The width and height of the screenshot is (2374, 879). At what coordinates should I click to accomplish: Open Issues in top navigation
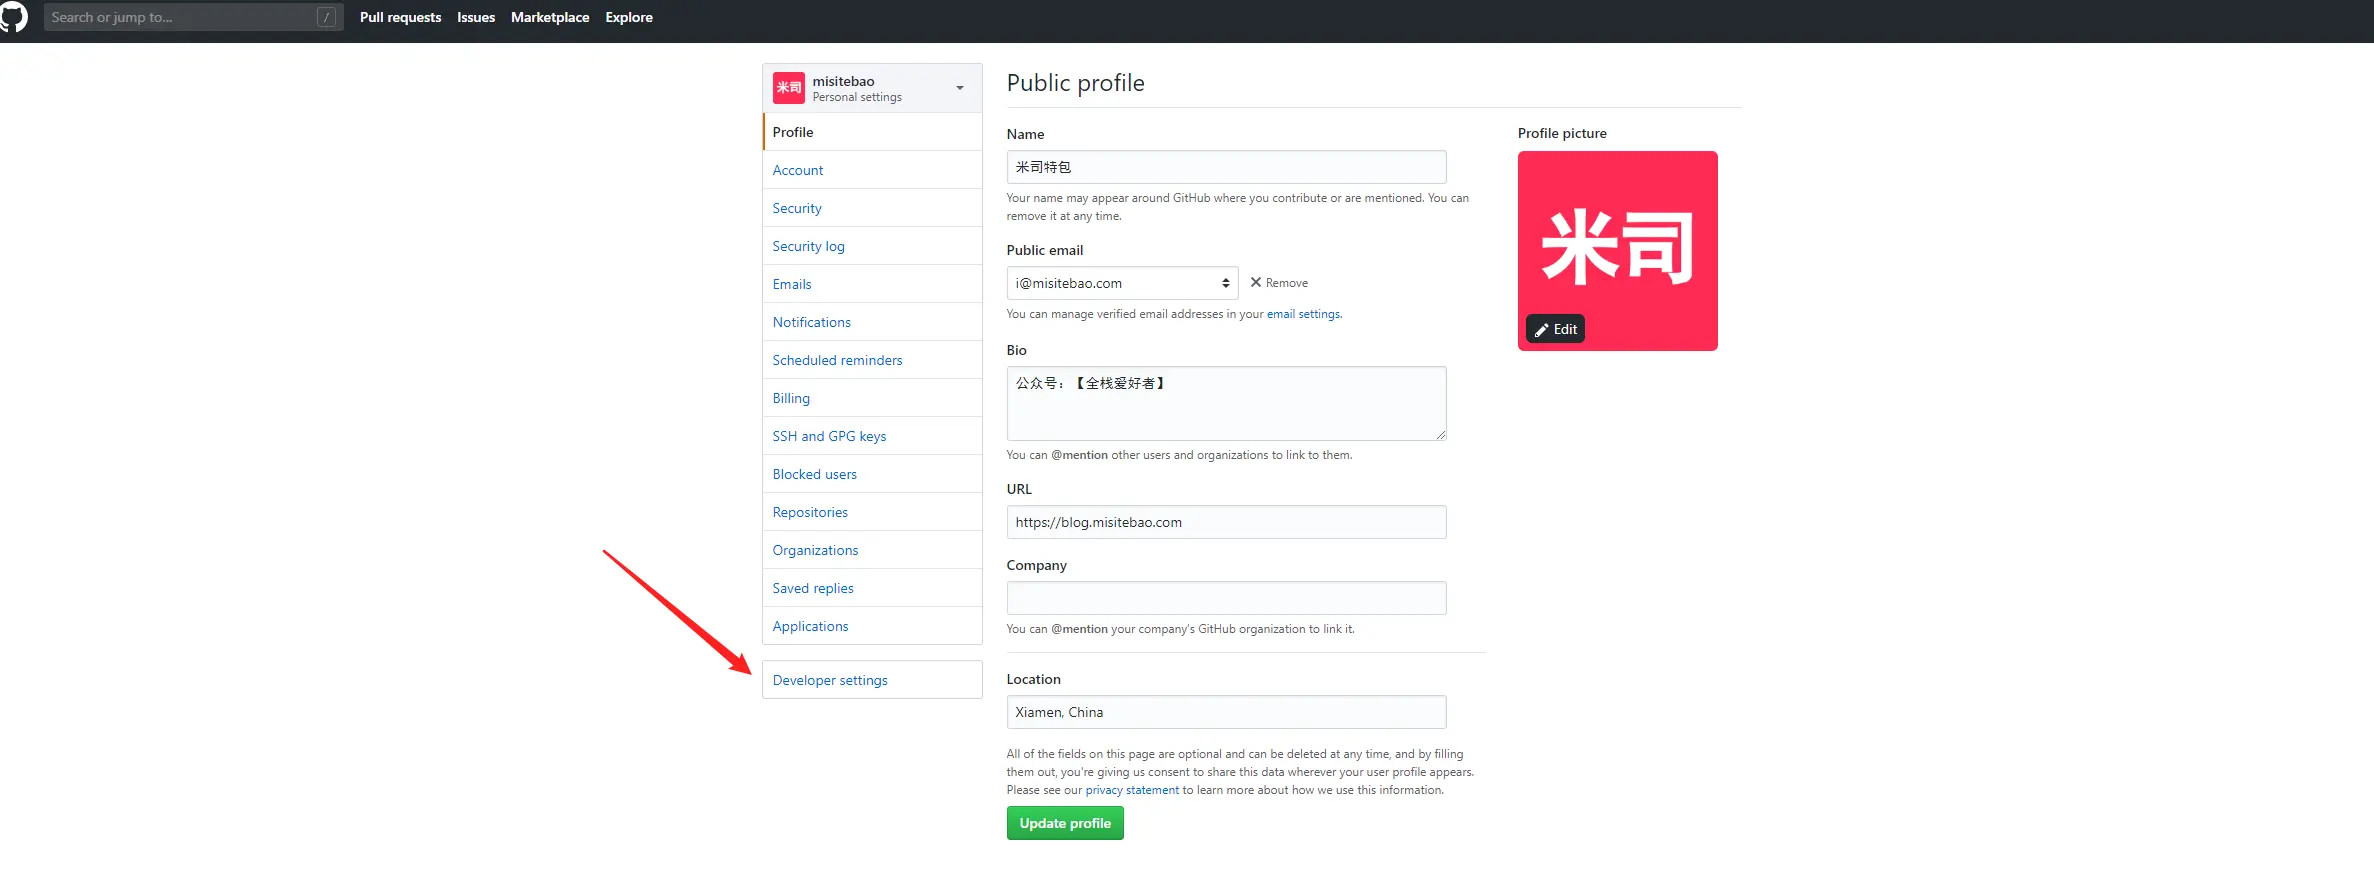pos(476,17)
